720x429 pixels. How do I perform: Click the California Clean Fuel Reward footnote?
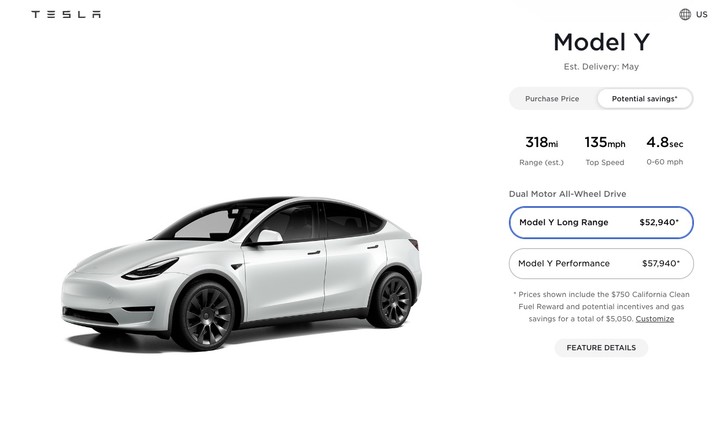[601, 306]
